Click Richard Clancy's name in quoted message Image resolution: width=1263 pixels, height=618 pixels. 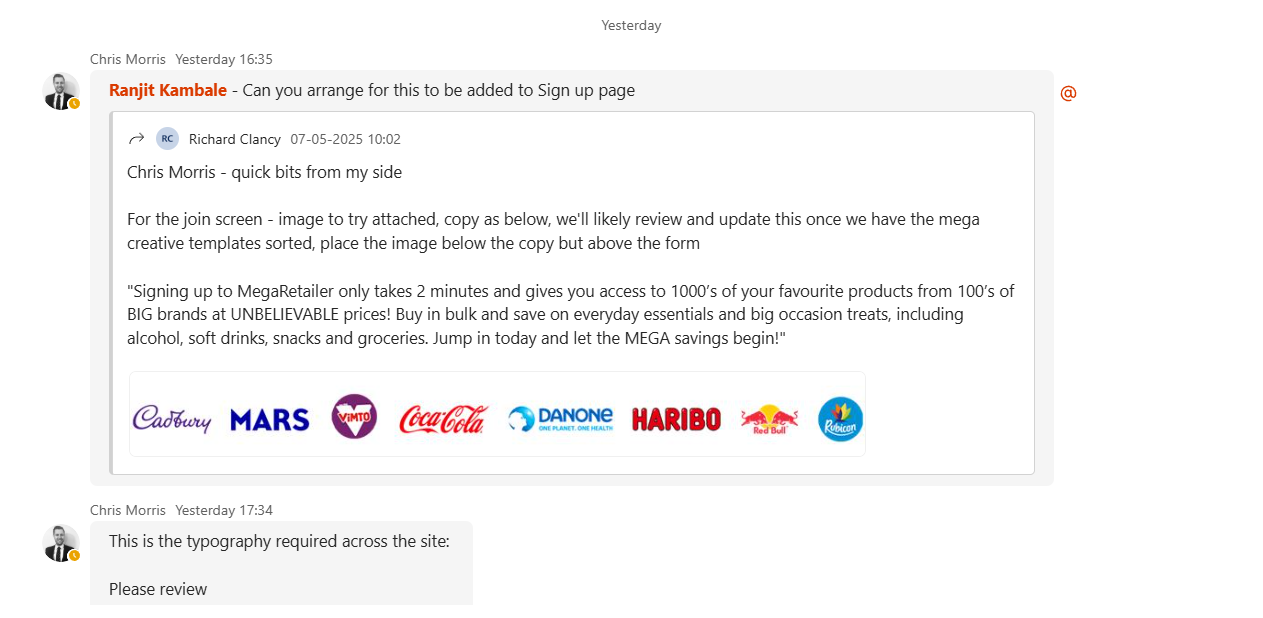pyautogui.click(x=235, y=139)
